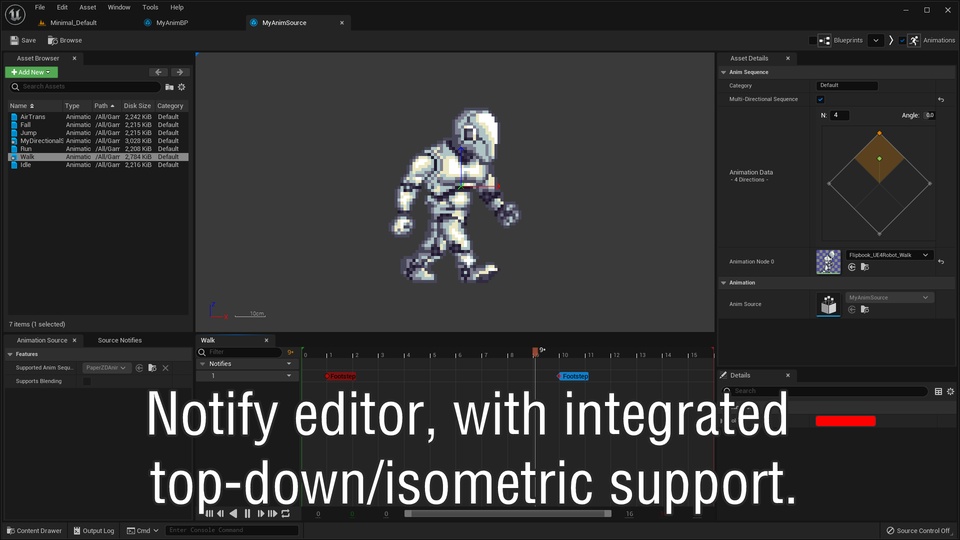Collapse the Features section
This screenshot has height=540, width=960.
(x=10, y=354)
